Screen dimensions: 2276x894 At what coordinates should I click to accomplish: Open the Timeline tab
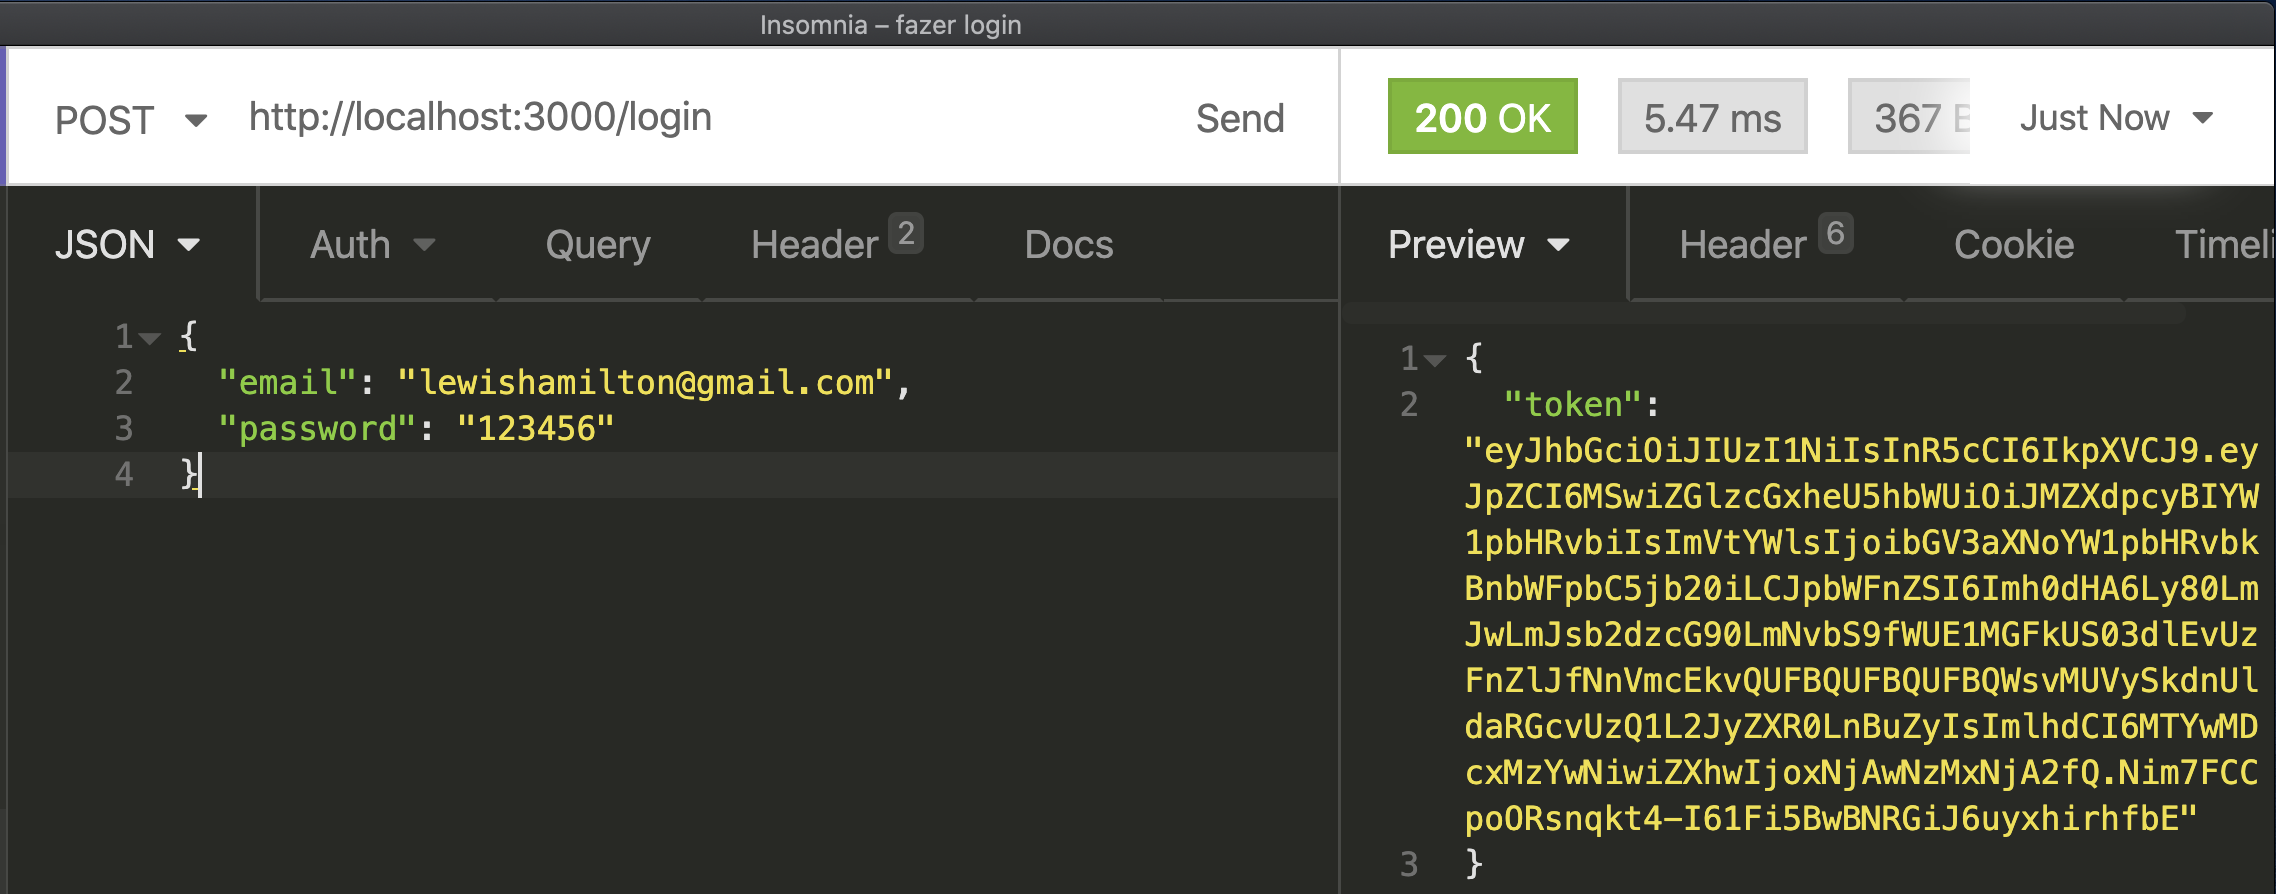coord(2224,244)
